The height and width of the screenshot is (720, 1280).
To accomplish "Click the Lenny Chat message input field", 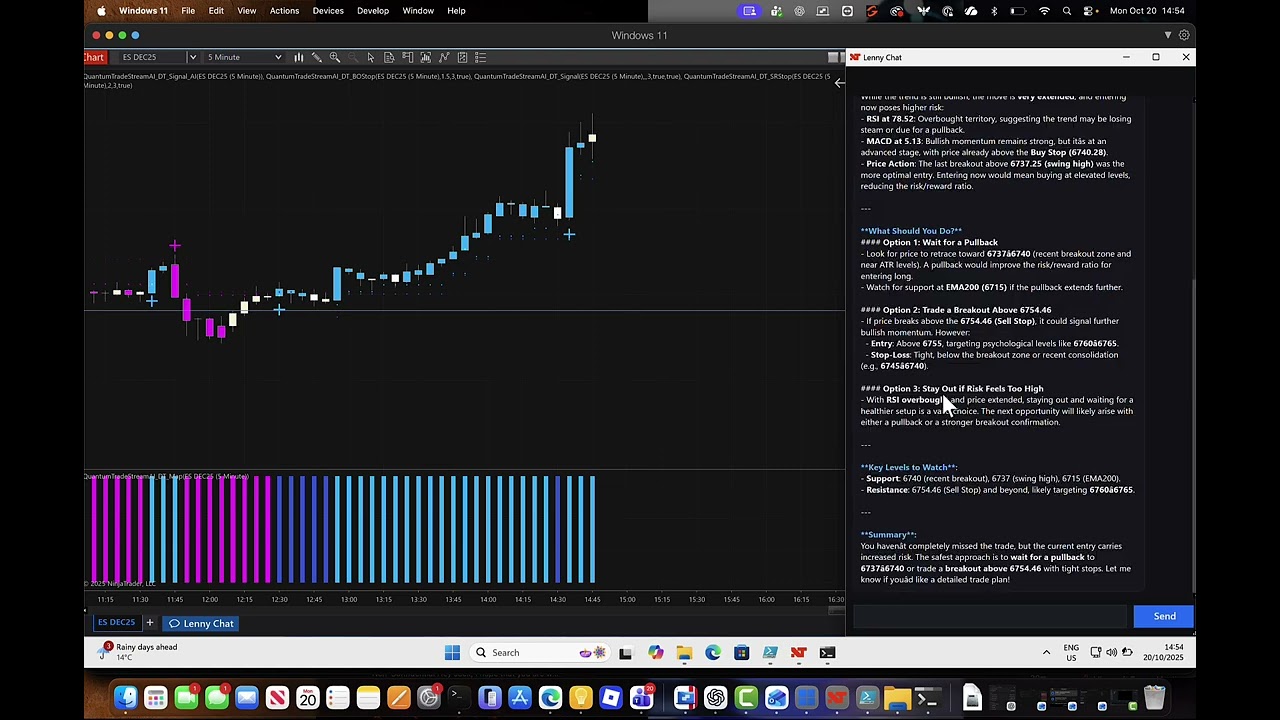I will pos(990,616).
